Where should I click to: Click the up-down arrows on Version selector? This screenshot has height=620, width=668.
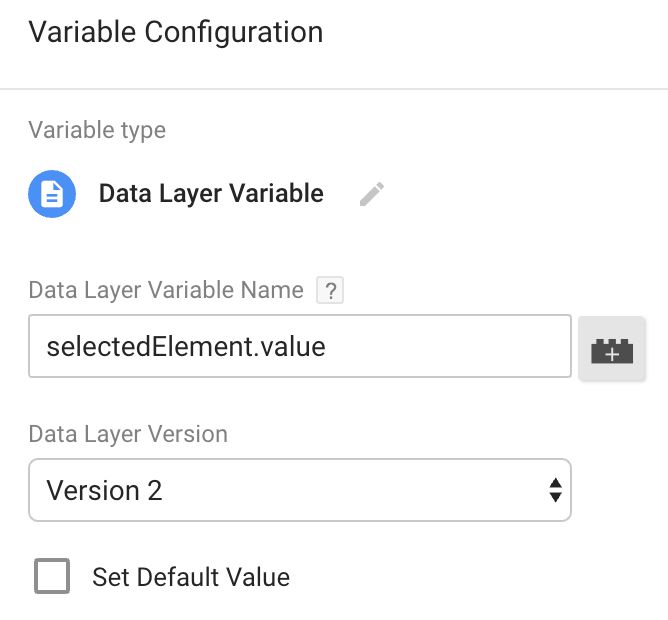coord(555,490)
